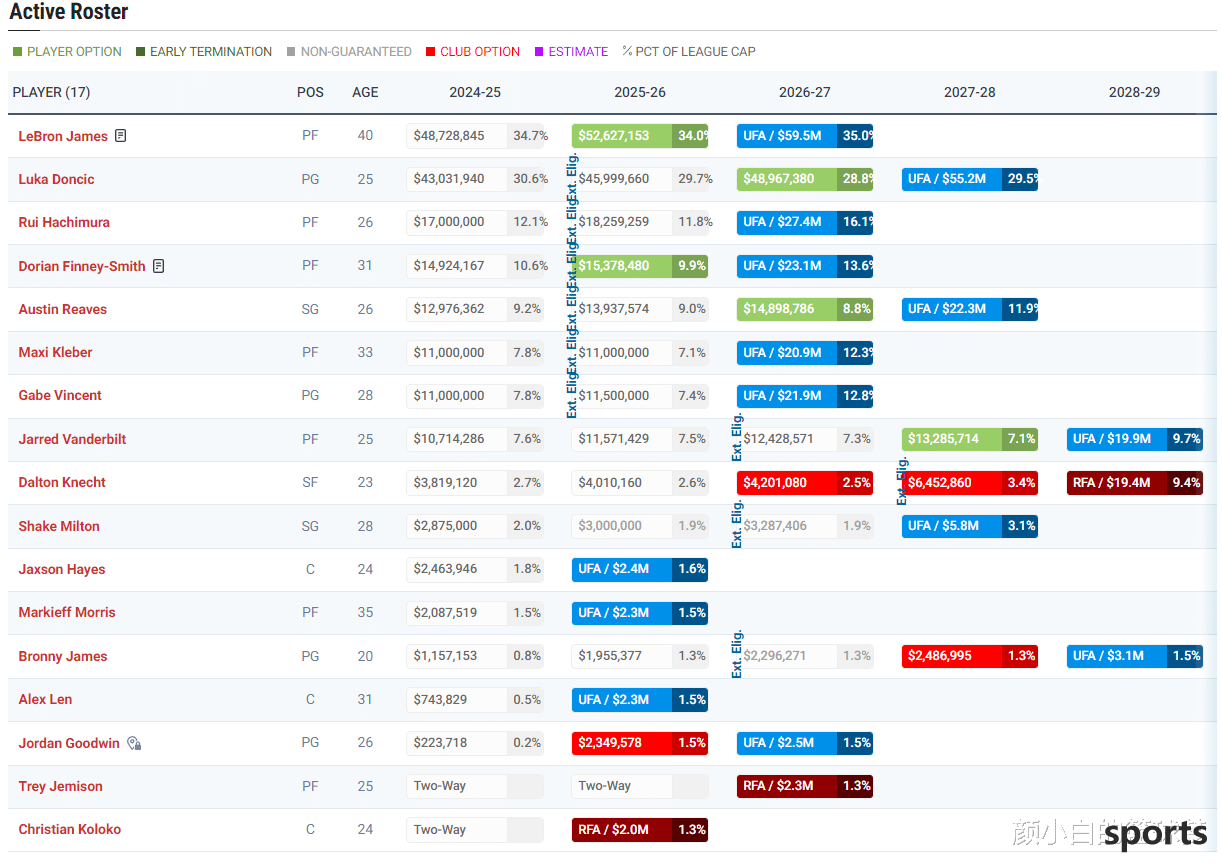Viewport: 1222px width, 865px height.
Task: Click the Gabe Vincent name link
Action: click(60, 395)
